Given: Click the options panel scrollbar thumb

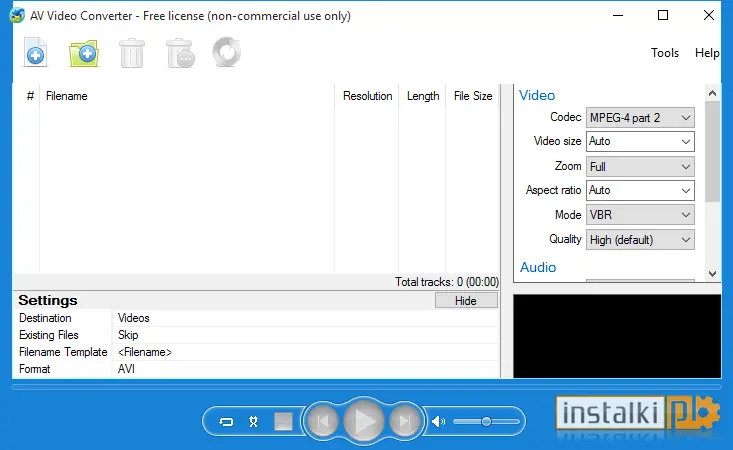Looking at the screenshot, I should [x=712, y=151].
